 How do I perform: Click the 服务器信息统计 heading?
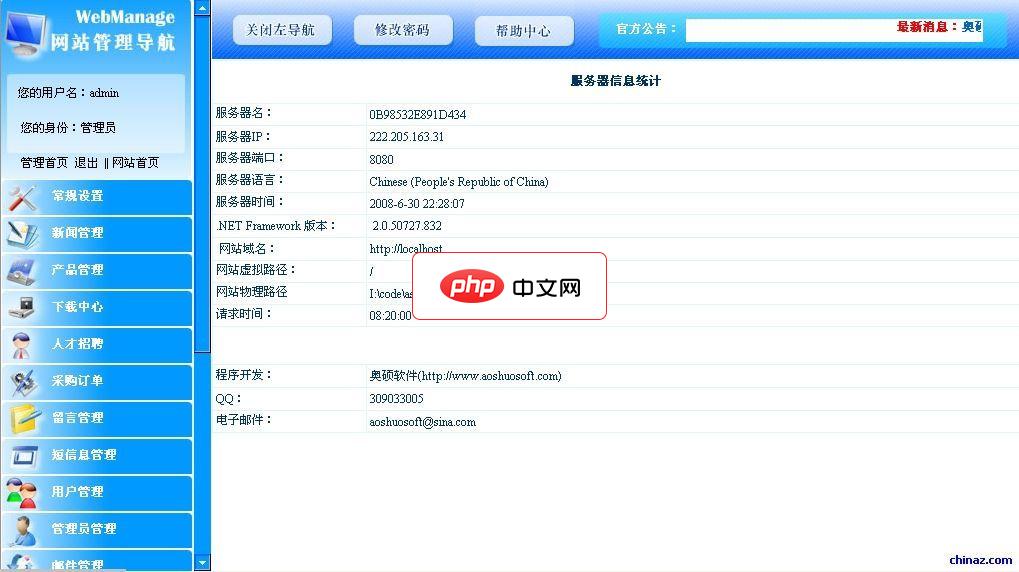click(x=615, y=81)
